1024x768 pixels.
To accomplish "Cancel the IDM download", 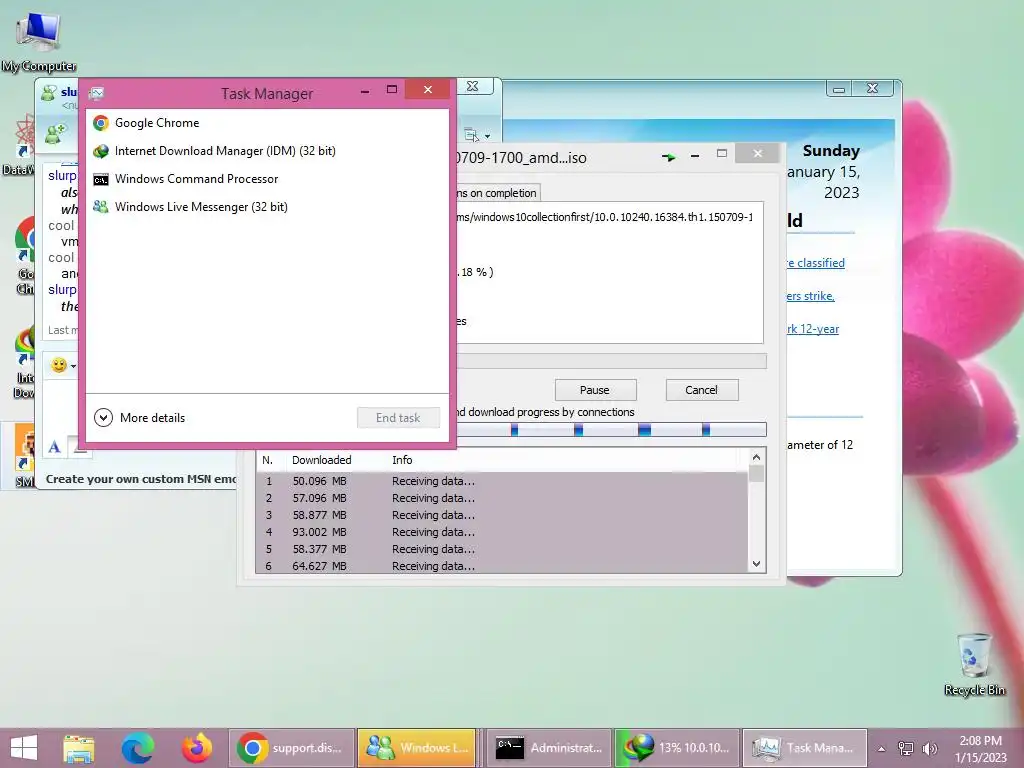I will point(702,390).
